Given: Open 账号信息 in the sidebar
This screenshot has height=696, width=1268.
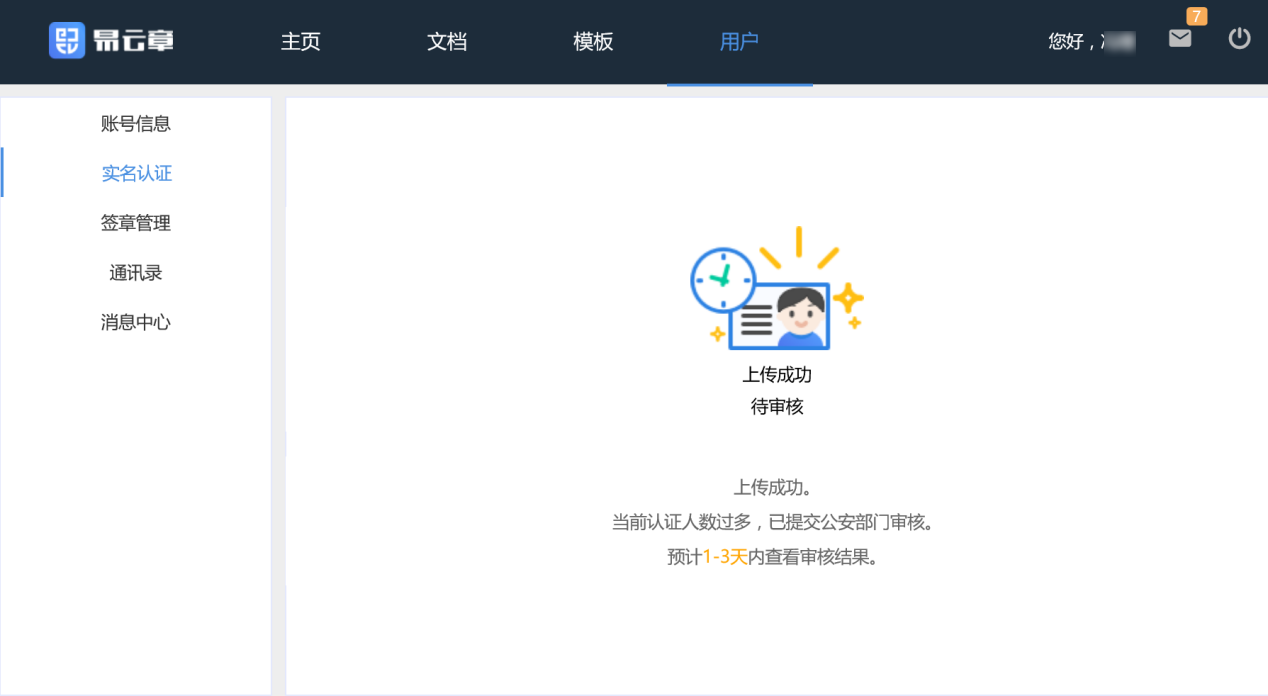Looking at the screenshot, I should click(x=136, y=124).
